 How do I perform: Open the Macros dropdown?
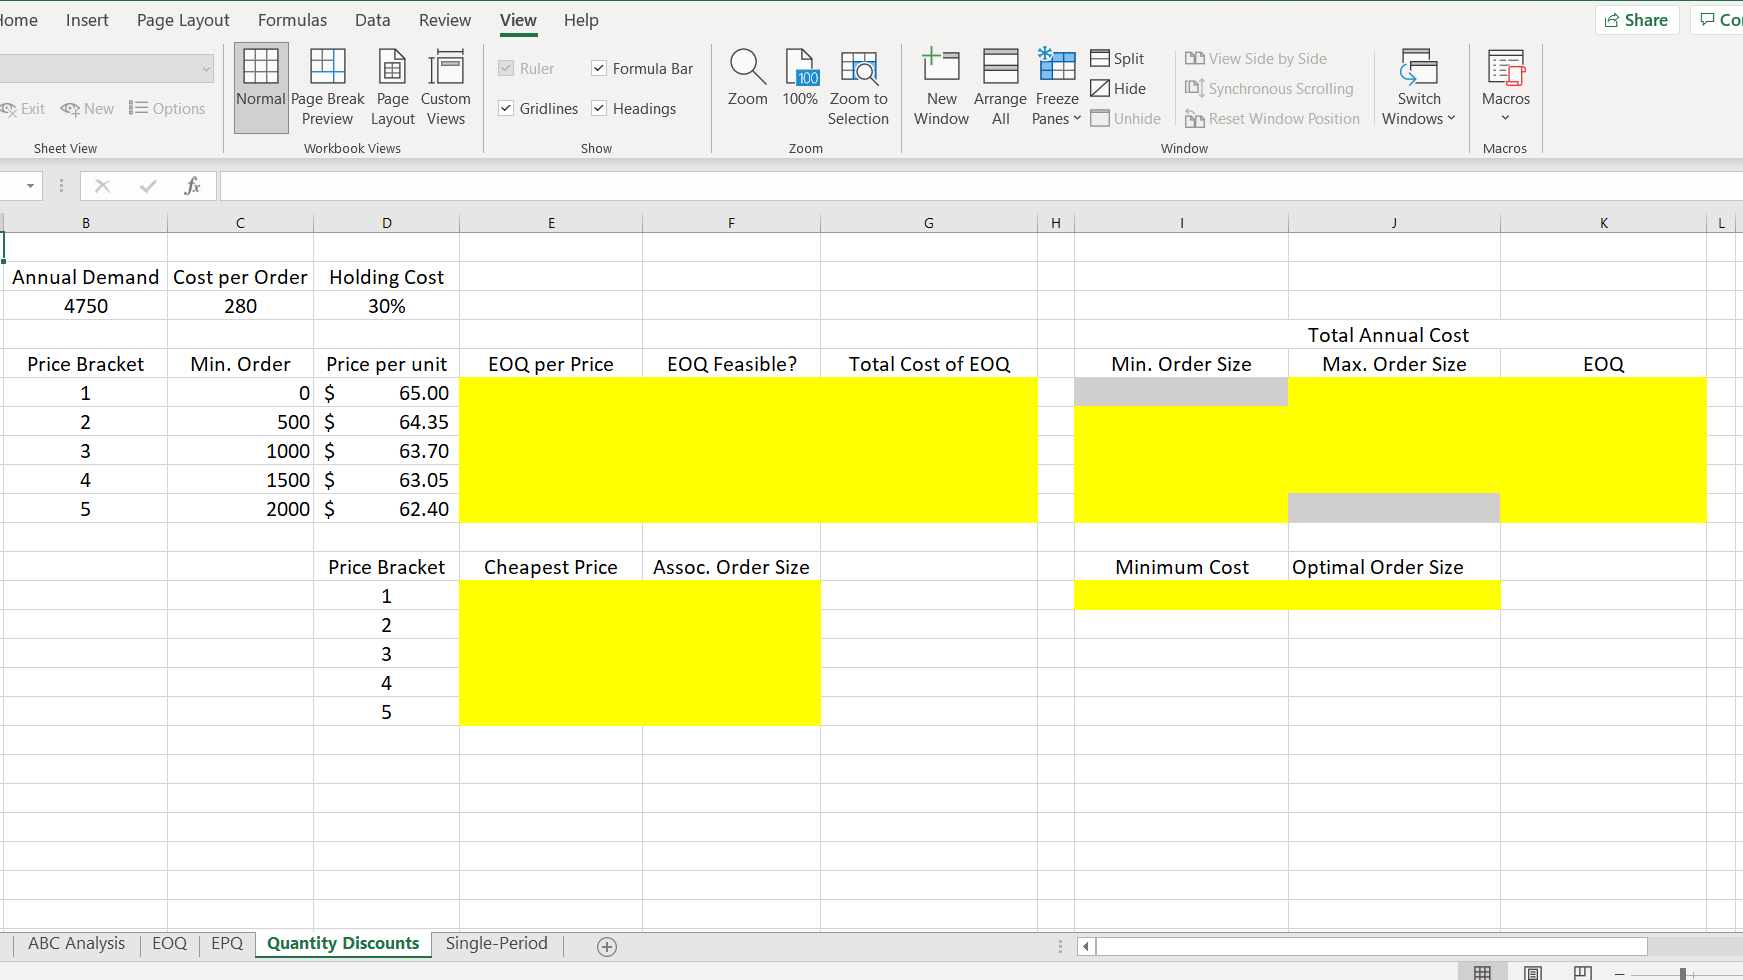point(1506,88)
